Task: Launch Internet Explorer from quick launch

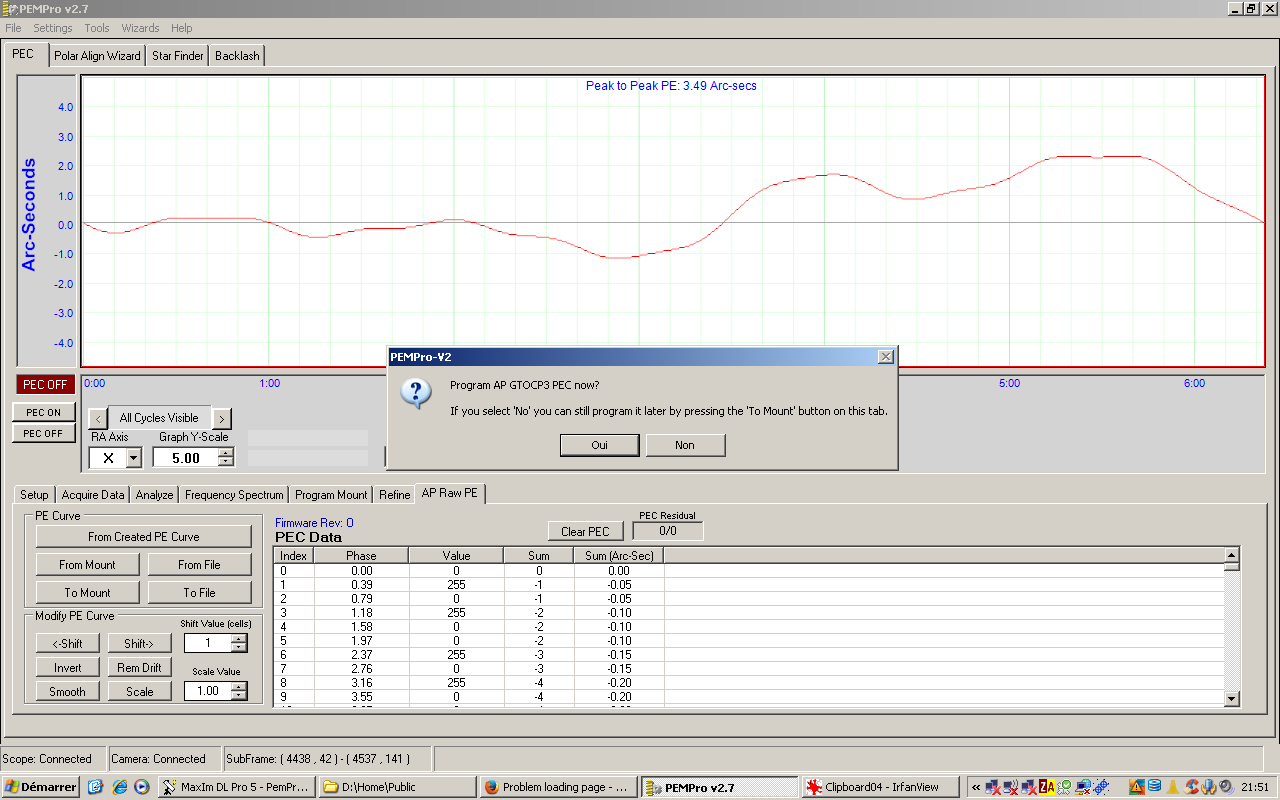Action: click(119, 787)
